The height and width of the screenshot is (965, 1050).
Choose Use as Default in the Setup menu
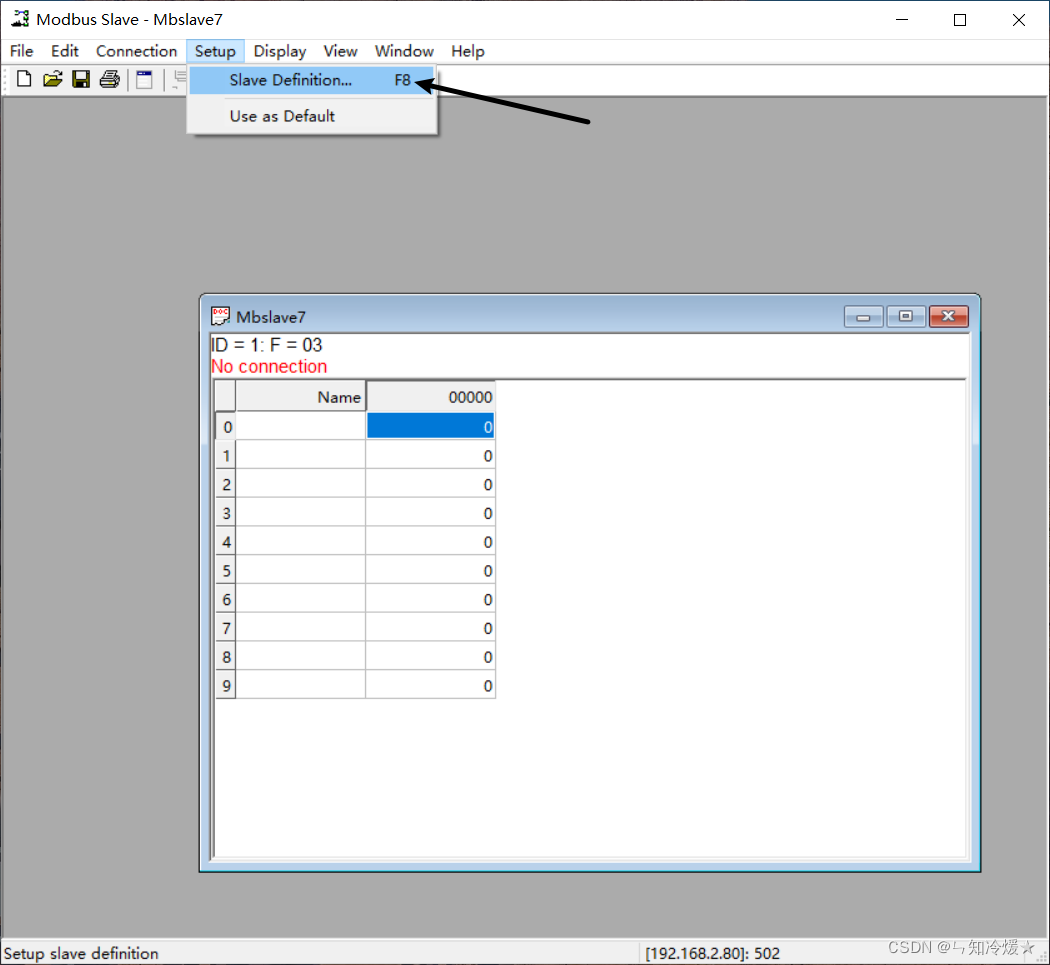pos(281,116)
